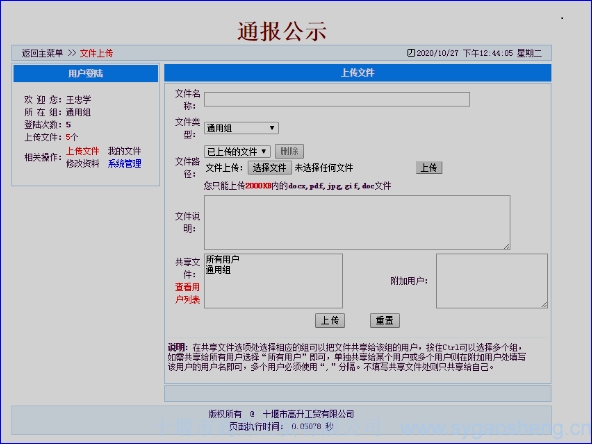Screen dimensions: 592x445
Task: Select 所有用户 in the share list
Action: tap(223, 259)
